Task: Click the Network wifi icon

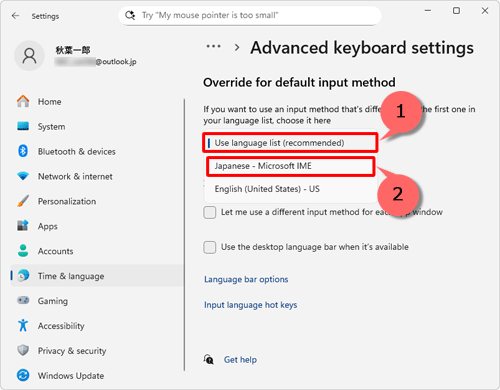Action: [23, 176]
